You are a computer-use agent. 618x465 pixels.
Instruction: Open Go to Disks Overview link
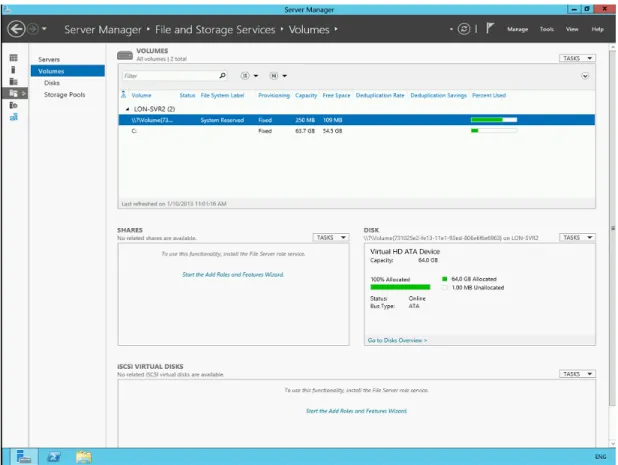397,340
